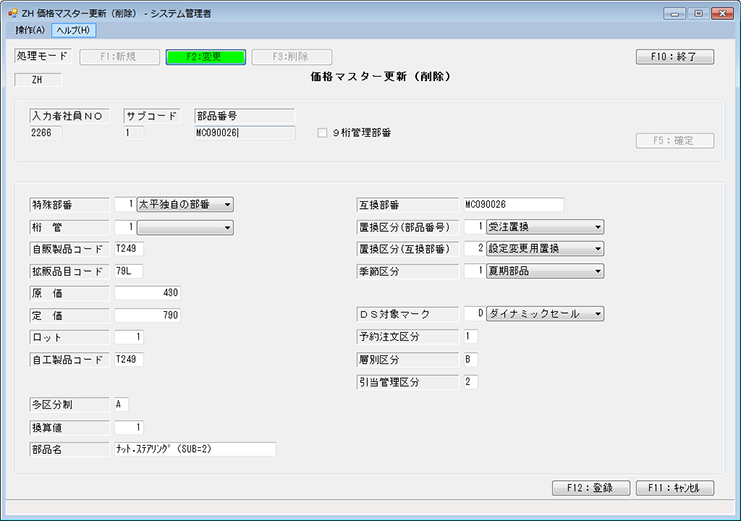Click the 部品名 text field
This screenshot has width=741, height=521.
point(194,449)
